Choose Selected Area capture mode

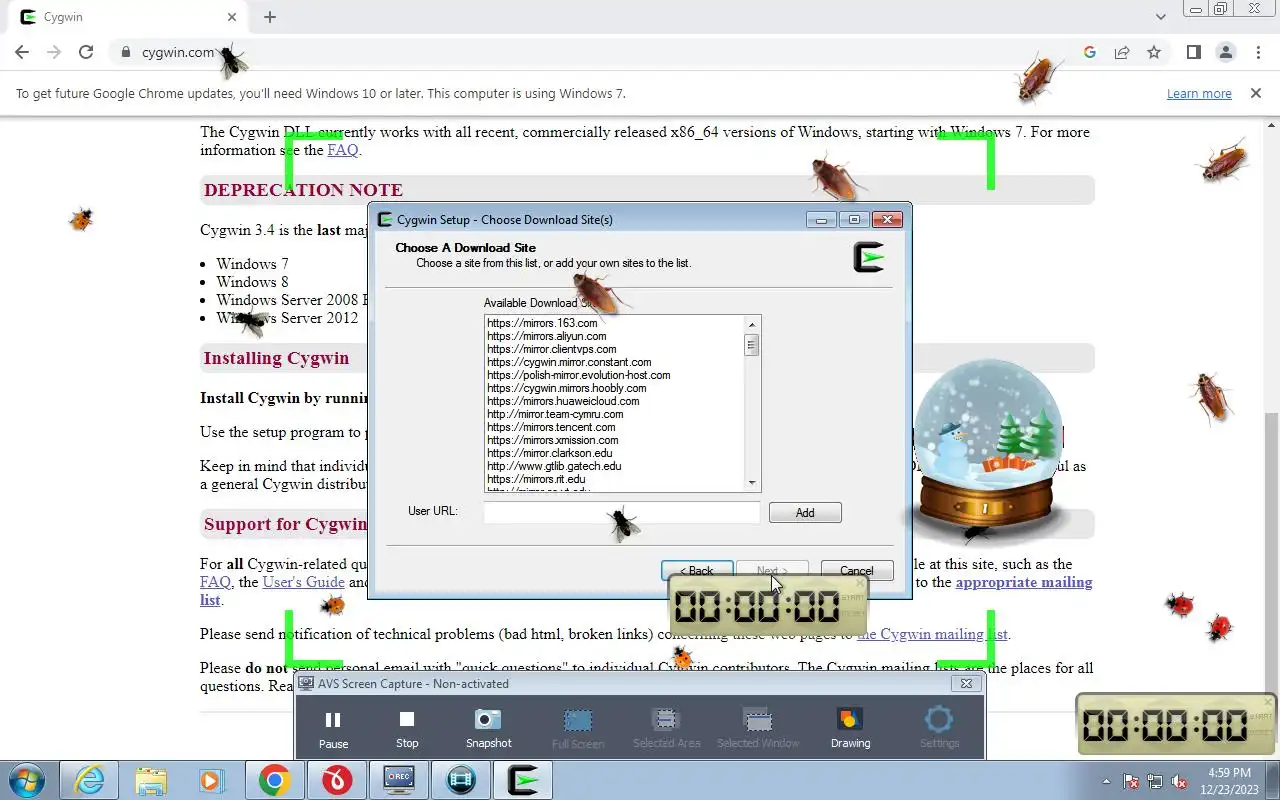666,729
